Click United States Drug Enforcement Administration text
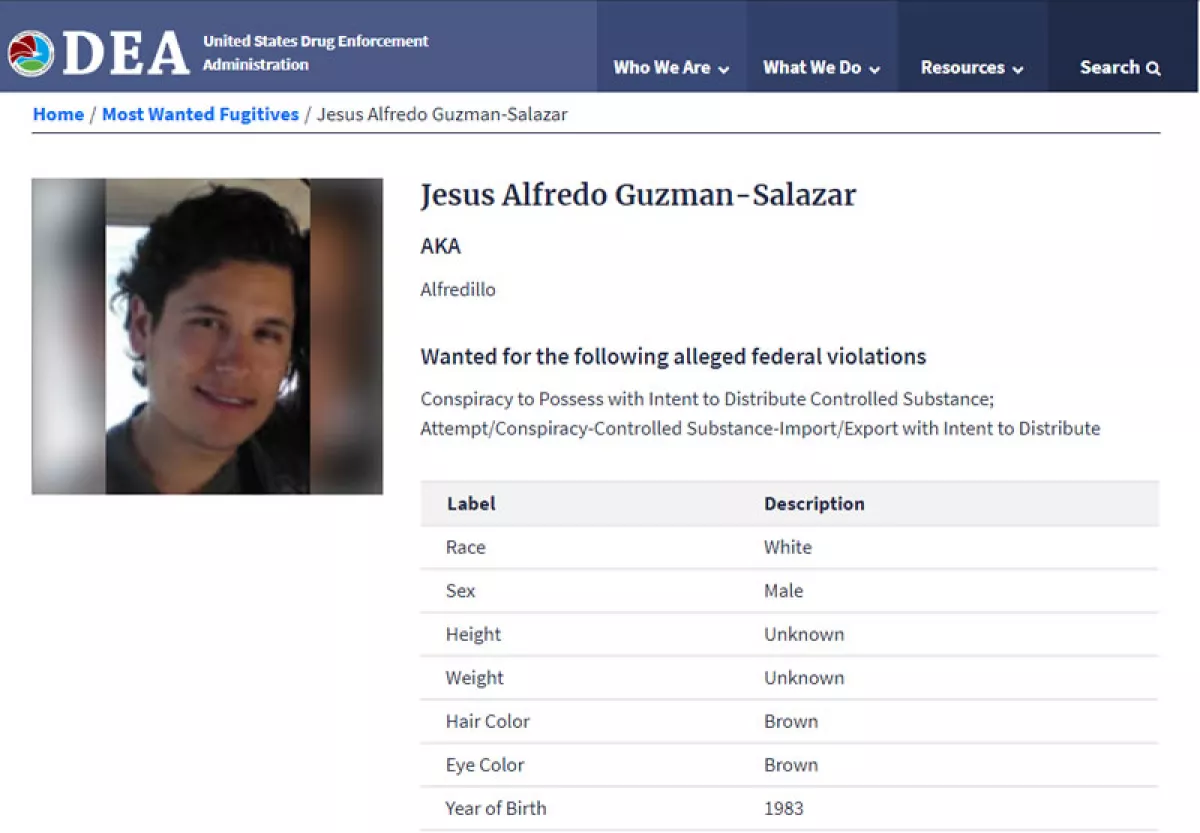 click(x=315, y=53)
